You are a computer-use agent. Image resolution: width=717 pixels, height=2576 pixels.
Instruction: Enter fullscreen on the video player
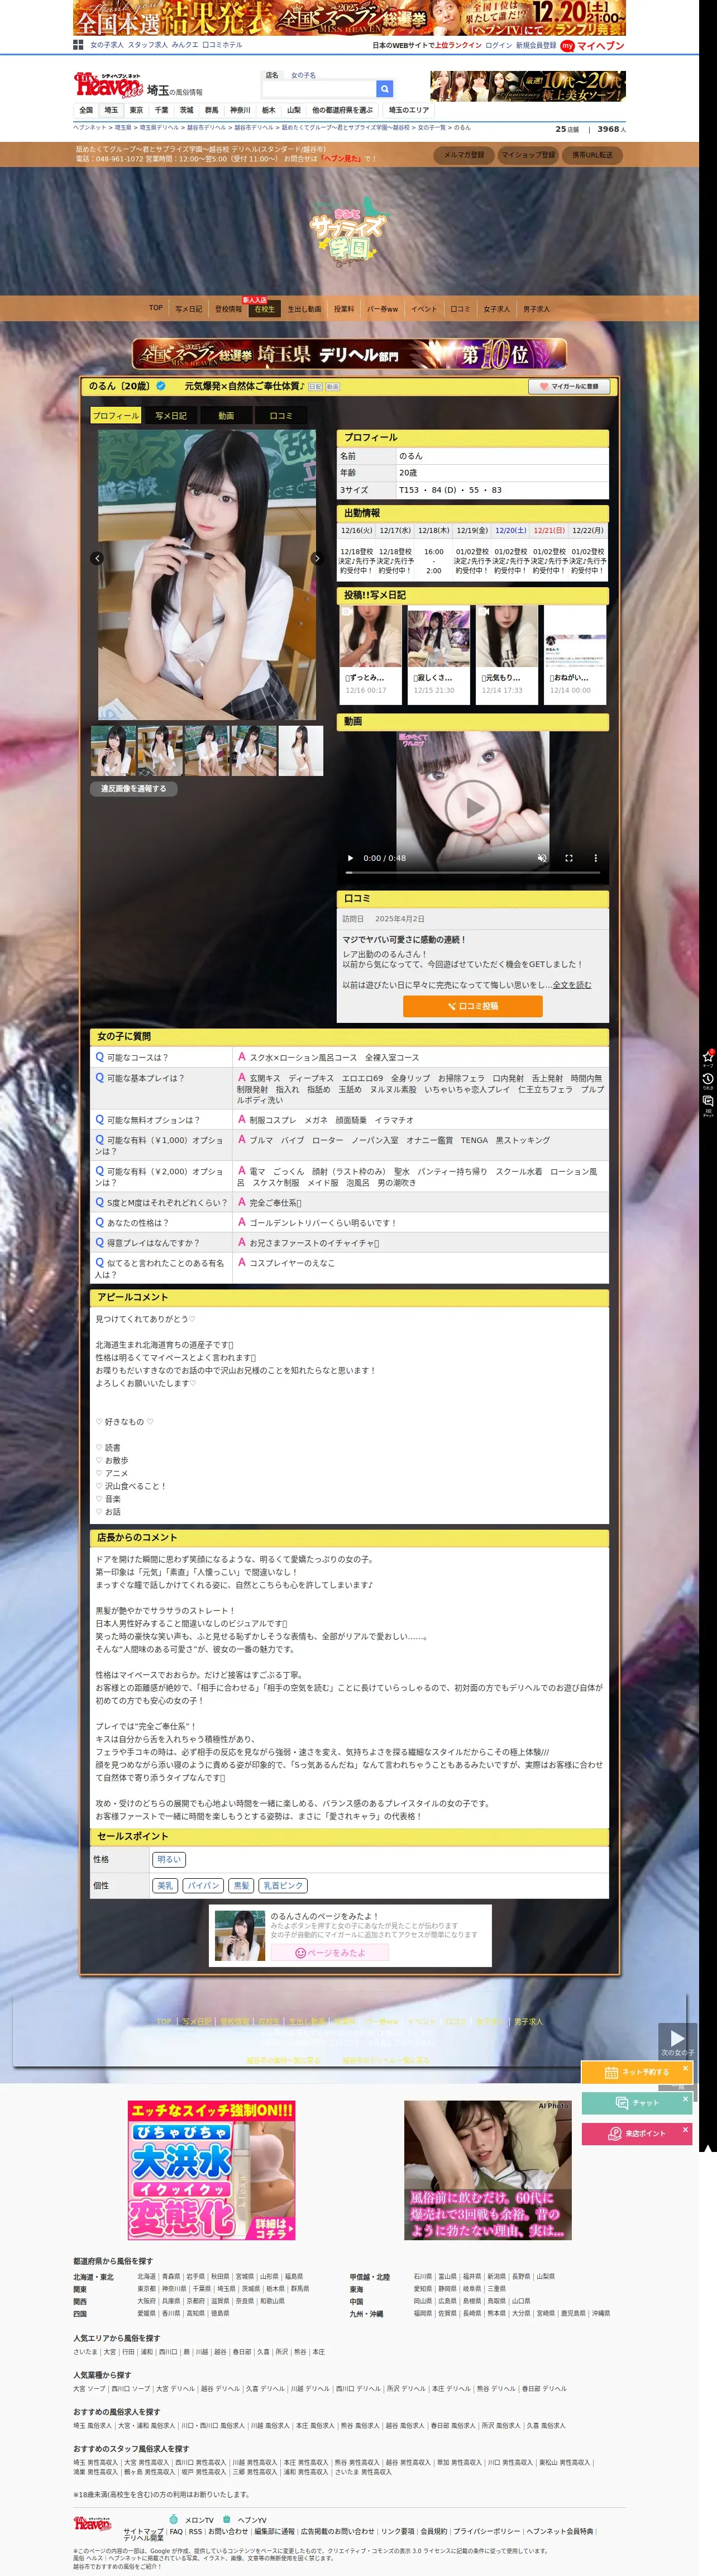point(569,858)
